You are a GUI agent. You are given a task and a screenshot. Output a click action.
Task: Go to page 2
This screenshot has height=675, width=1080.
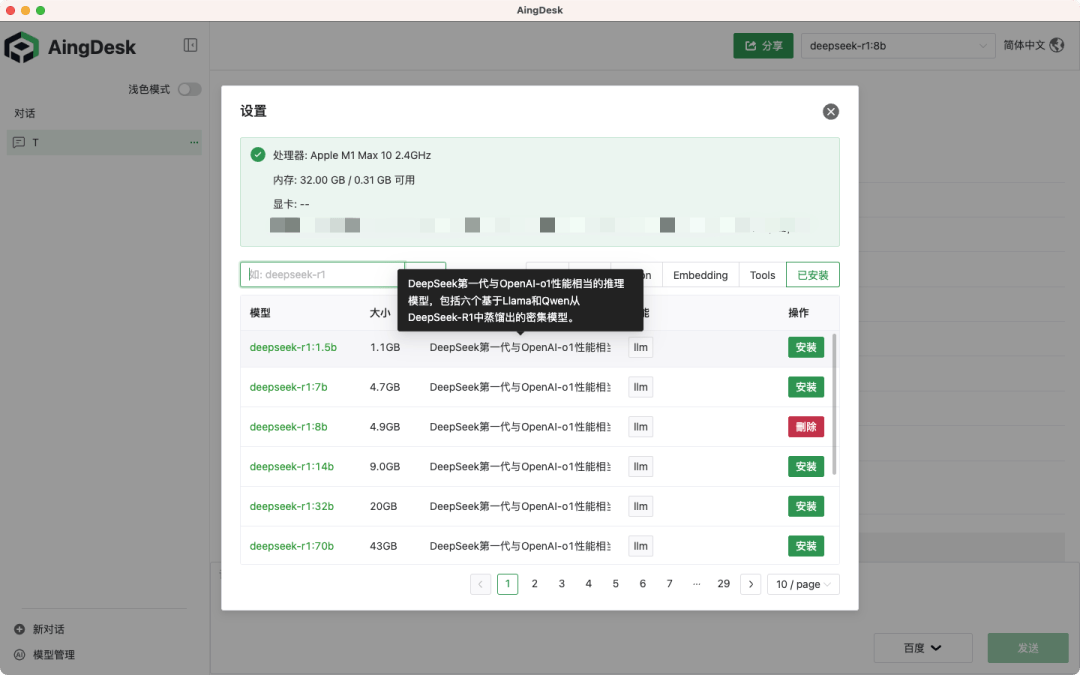[x=534, y=584]
